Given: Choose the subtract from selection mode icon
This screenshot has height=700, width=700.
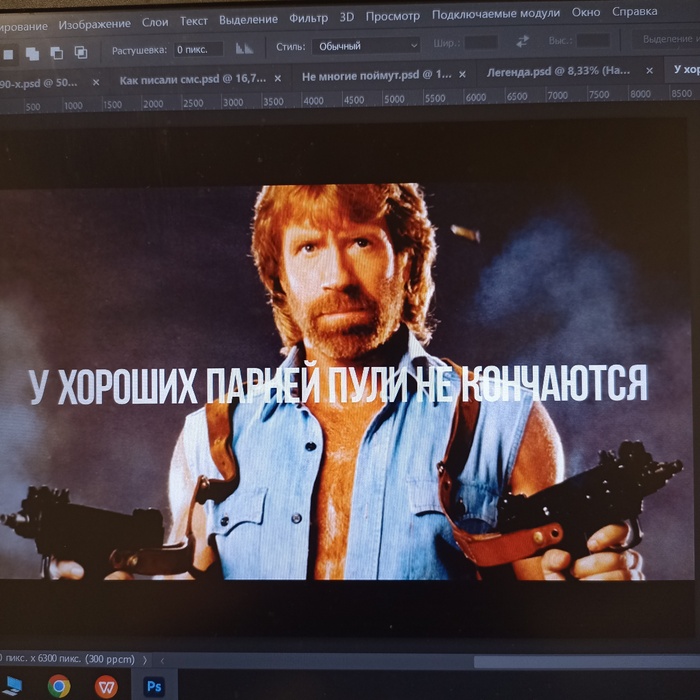Looking at the screenshot, I should 56,52.
